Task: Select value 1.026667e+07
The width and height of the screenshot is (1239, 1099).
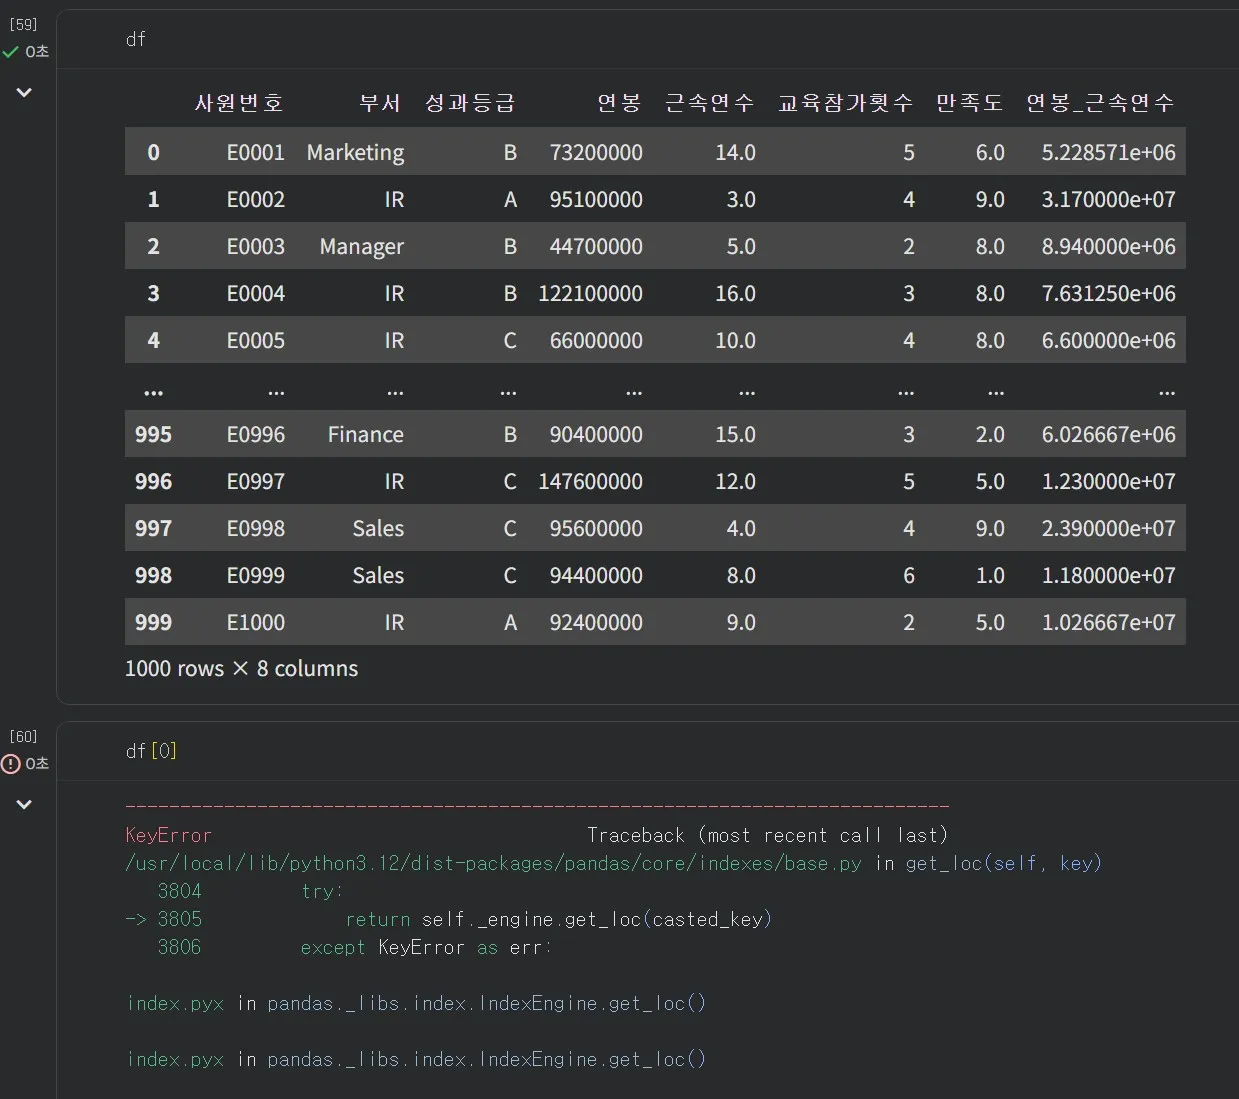Action: tap(1108, 622)
